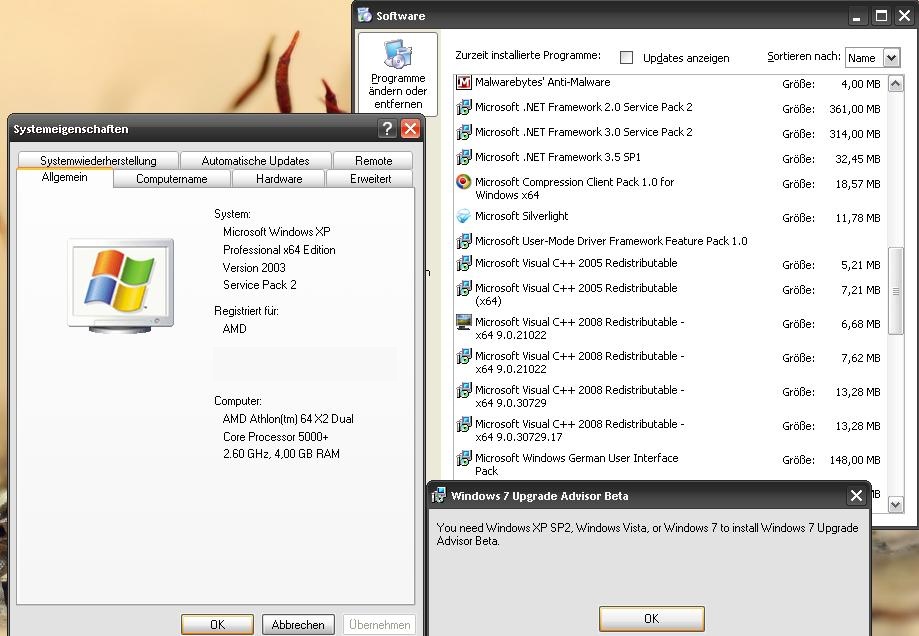Click the Visual C++ 2008 x64 9.0.30729 icon
Viewport: 919px width, 636px height.
pyautogui.click(x=464, y=390)
